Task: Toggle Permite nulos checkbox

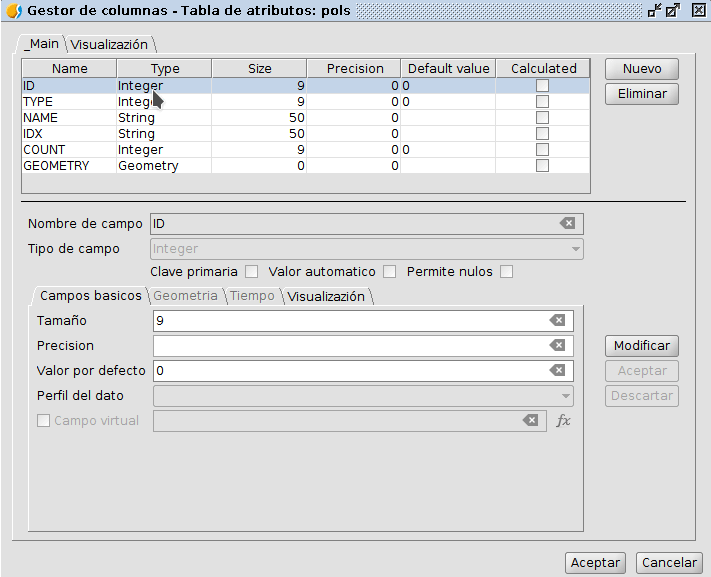Action: point(507,272)
